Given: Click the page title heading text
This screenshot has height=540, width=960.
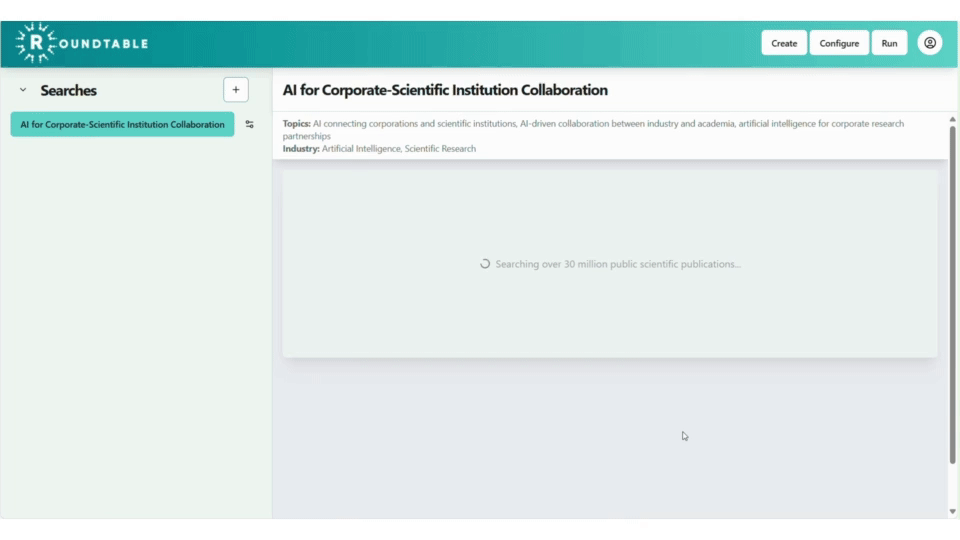Looking at the screenshot, I should 445,90.
